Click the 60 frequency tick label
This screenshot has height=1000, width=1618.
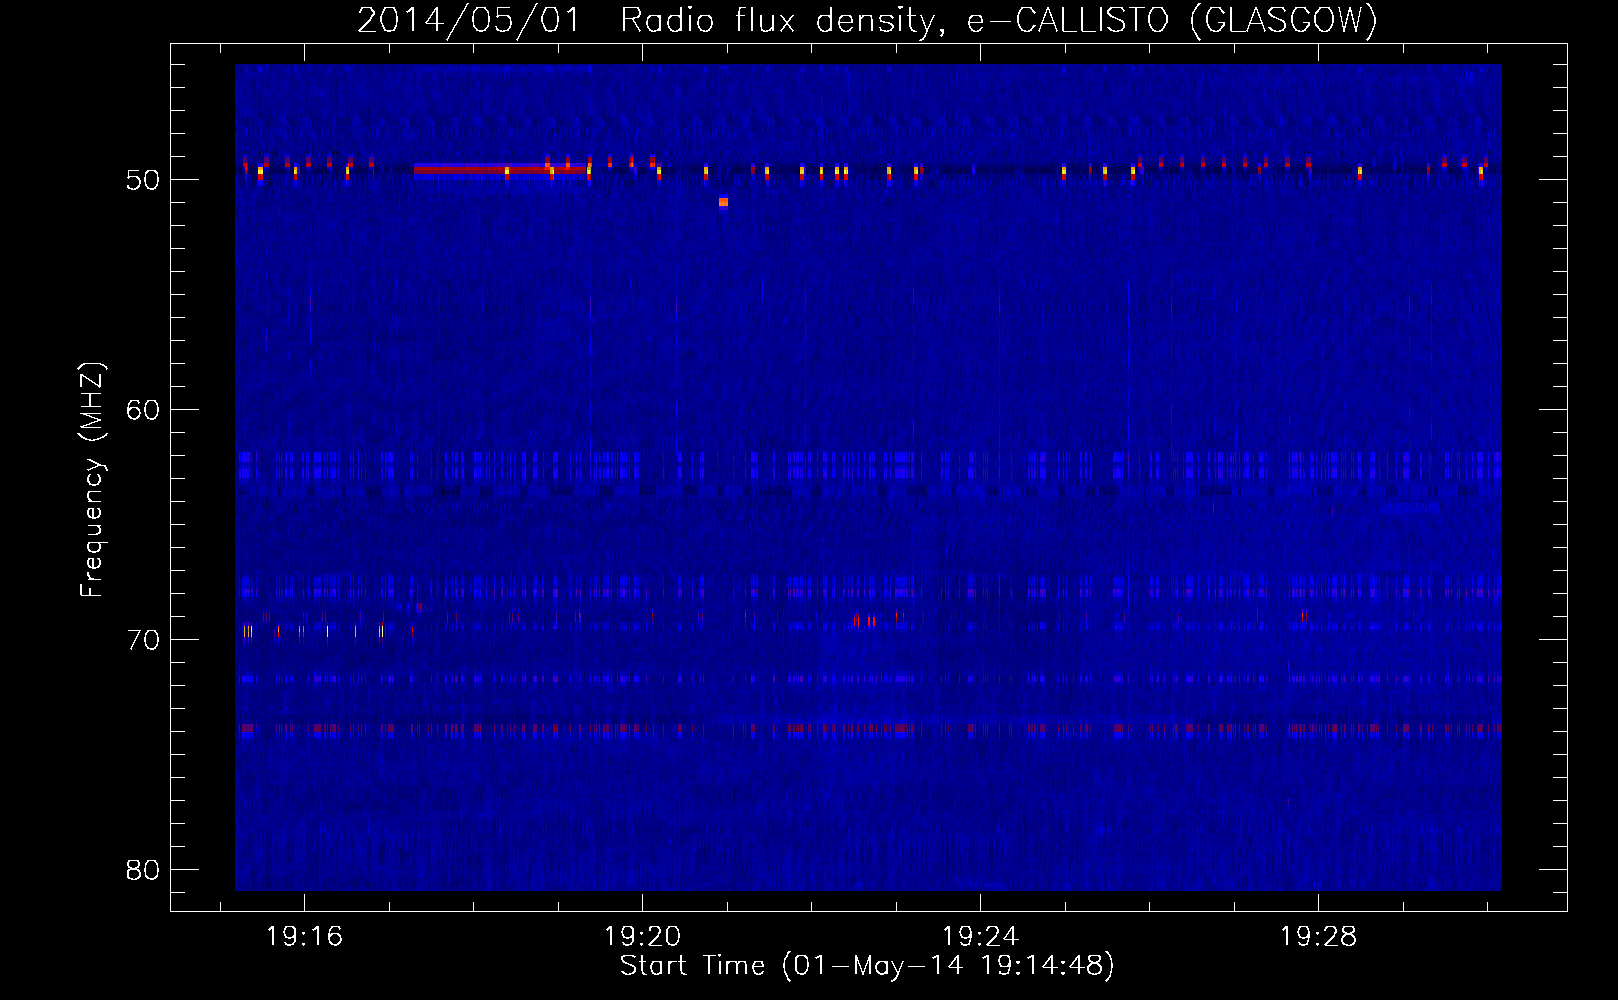click(143, 410)
